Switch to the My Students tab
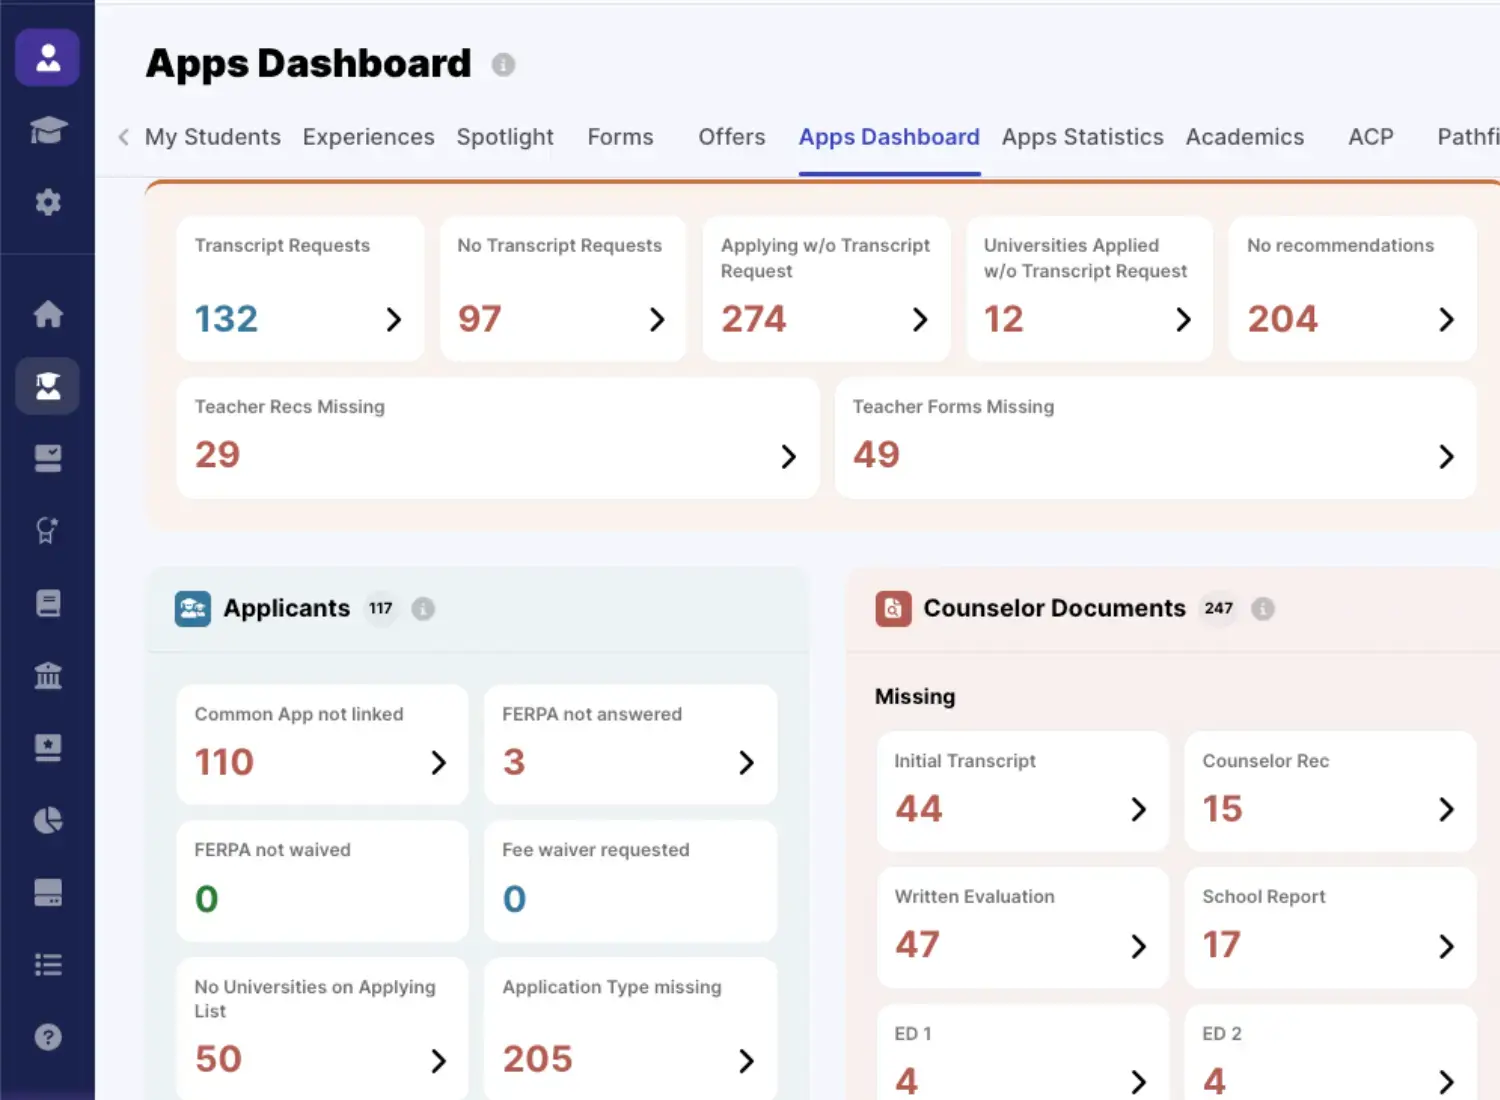This screenshot has height=1100, width=1500. [x=213, y=137]
